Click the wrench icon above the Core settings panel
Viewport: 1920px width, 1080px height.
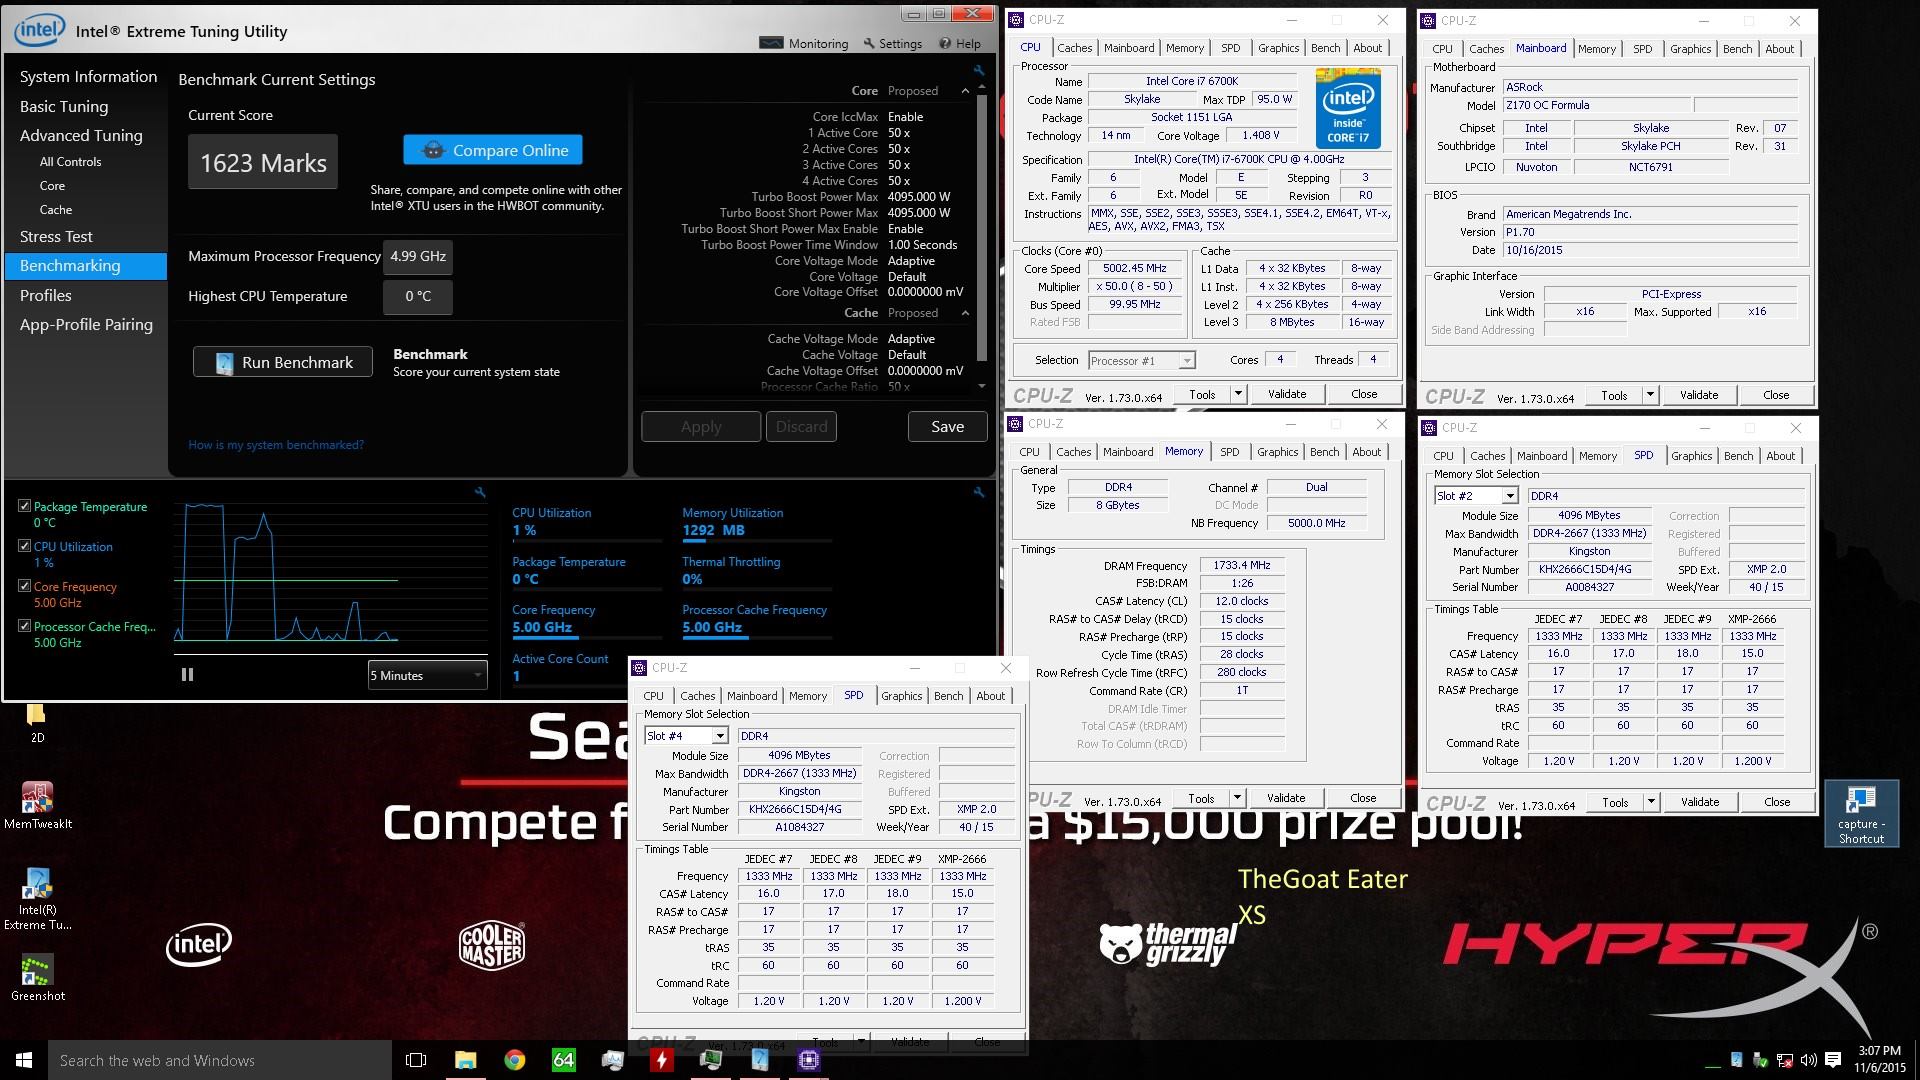pos(979,70)
